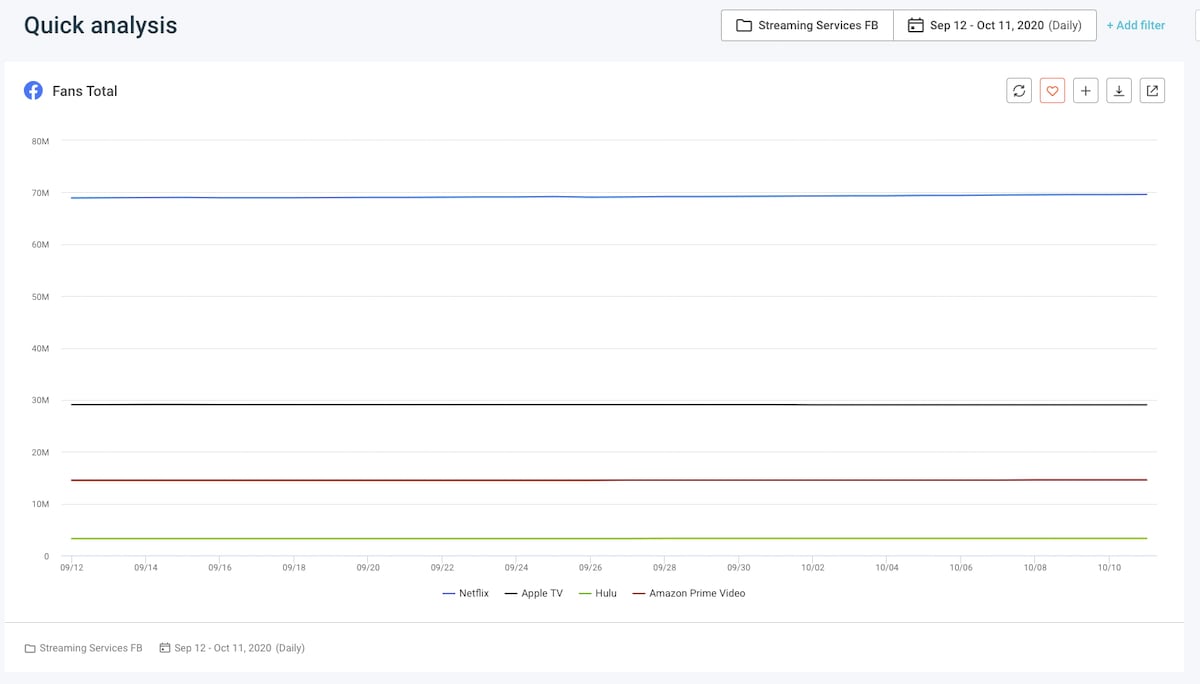Open the Sep 12 - Oct 11, 2020 date picker
Image resolution: width=1200 pixels, height=684 pixels.
click(995, 25)
